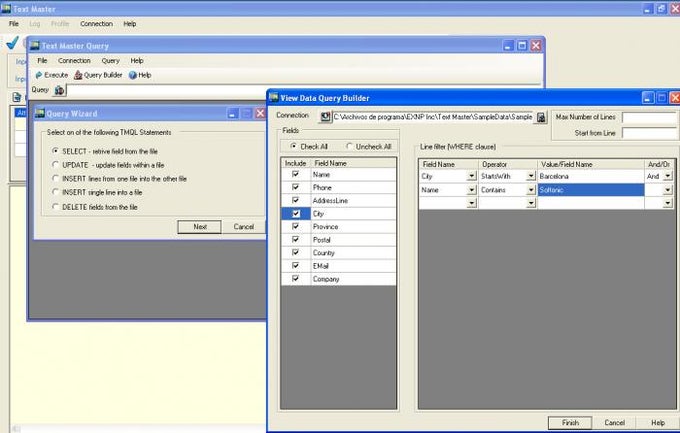
Task: Open the And/Or dropdown on first row
Action: pyautogui.click(x=667, y=176)
